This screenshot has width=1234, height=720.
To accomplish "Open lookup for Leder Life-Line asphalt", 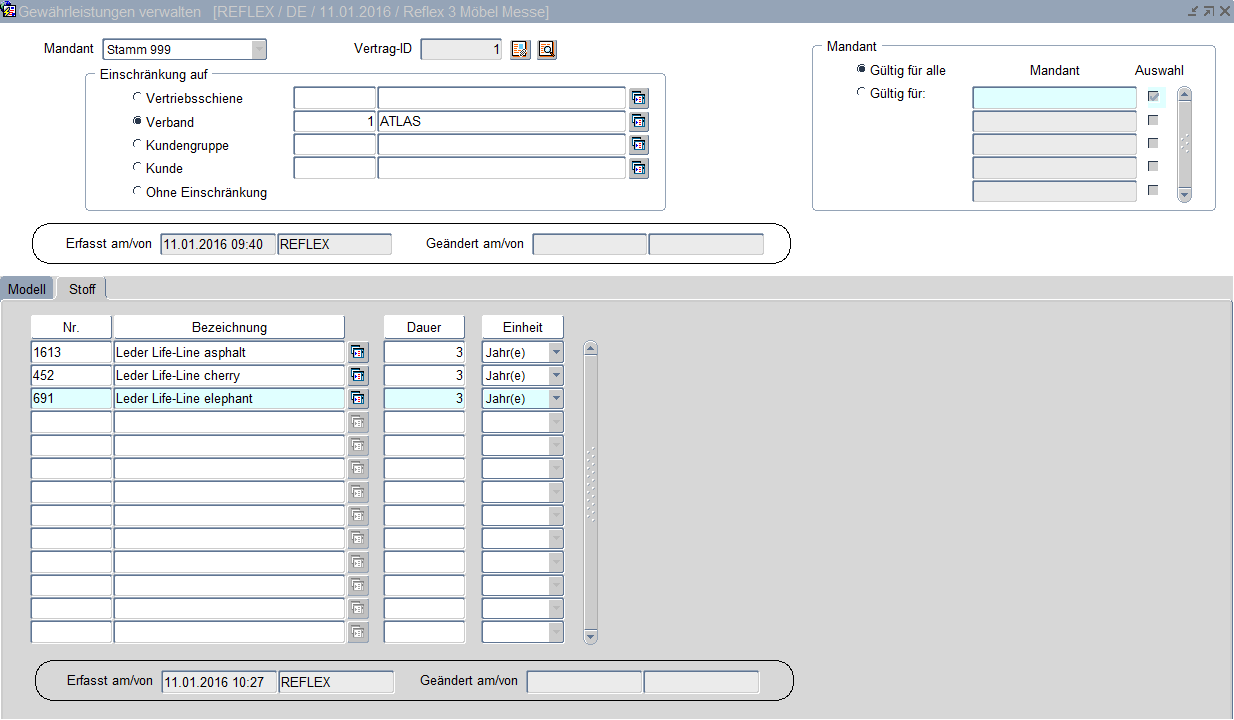I will click(358, 352).
